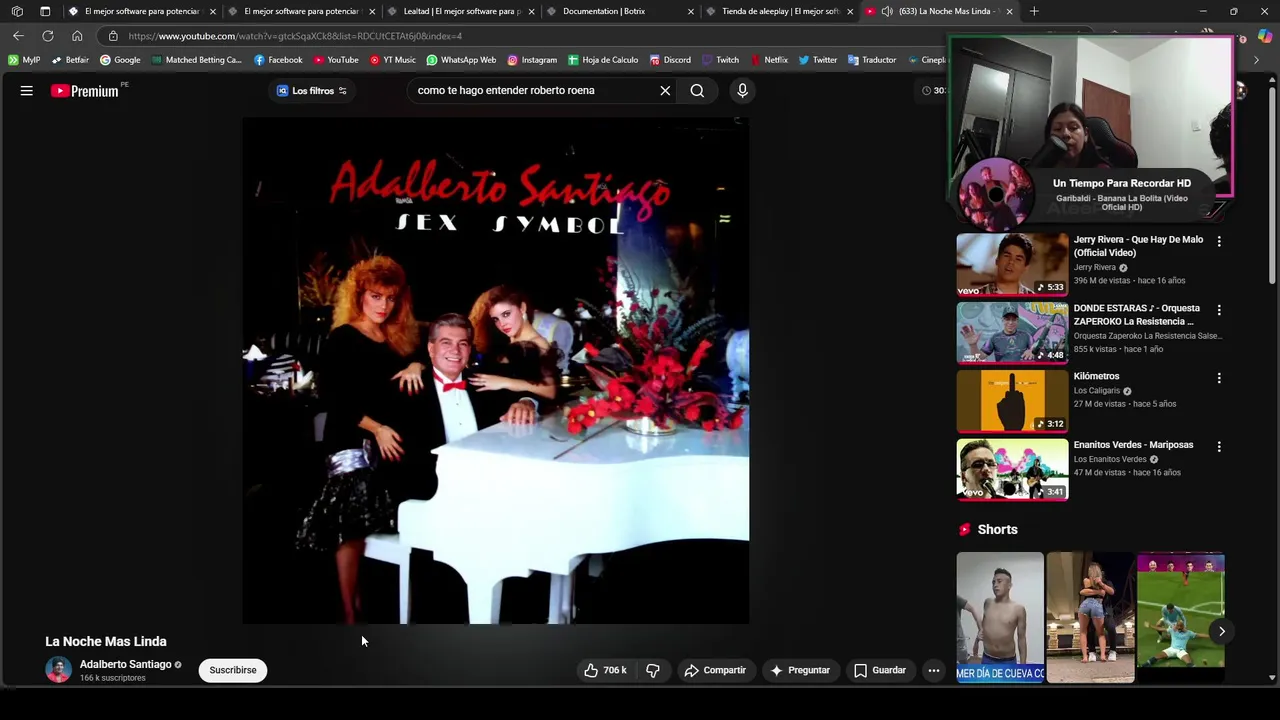Show more bookmarks with chevron
Screen dimensions: 1280x720
pyautogui.click(x=1257, y=60)
